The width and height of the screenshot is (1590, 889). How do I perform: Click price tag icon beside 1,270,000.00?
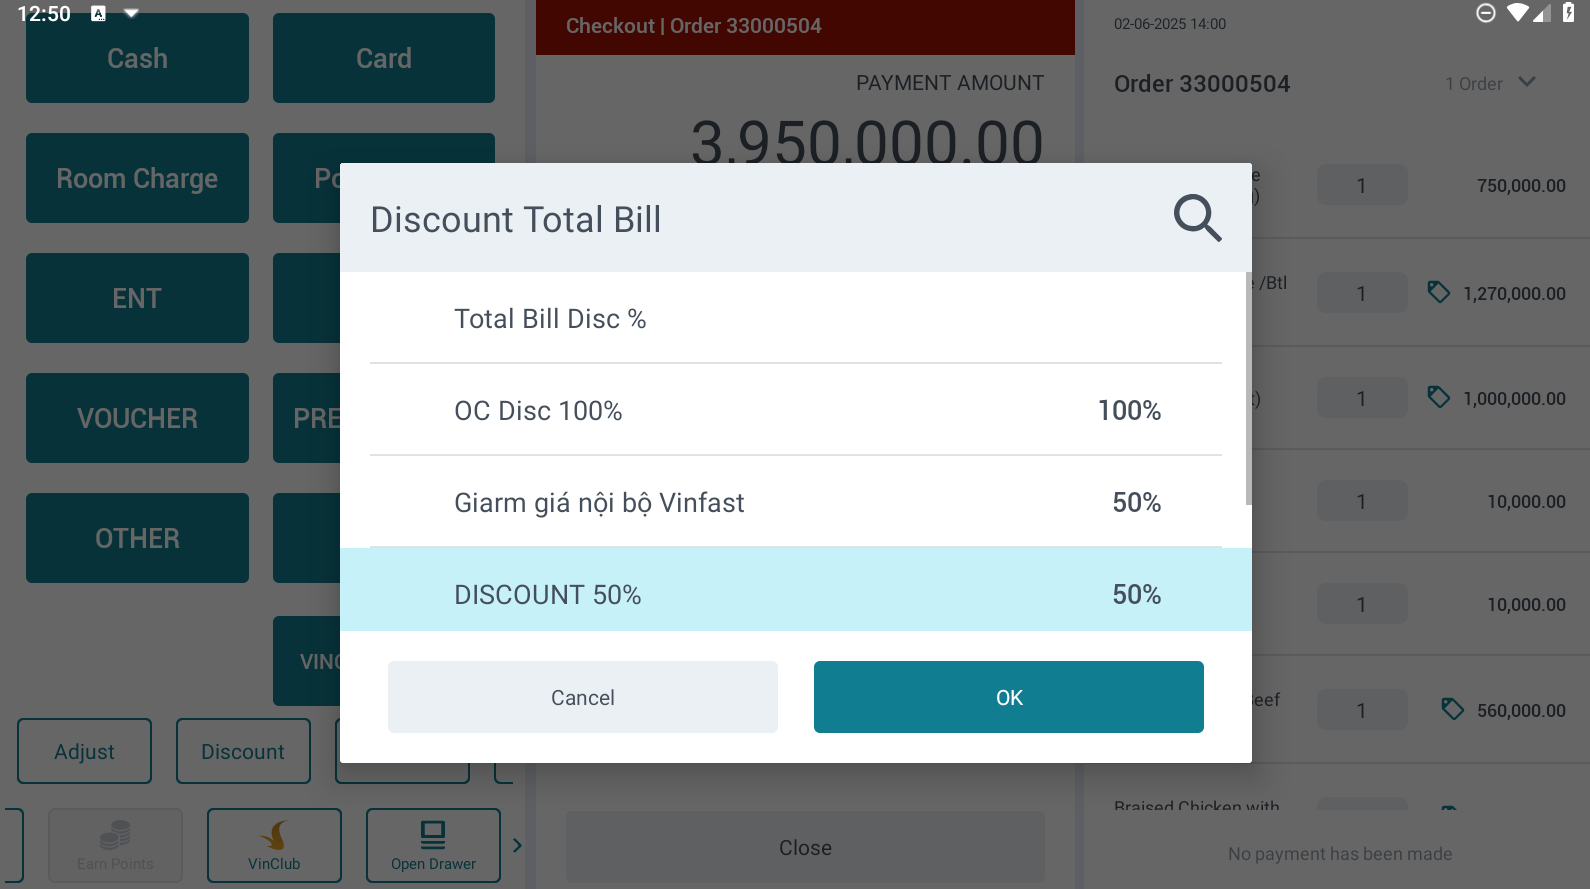(x=1438, y=292)
